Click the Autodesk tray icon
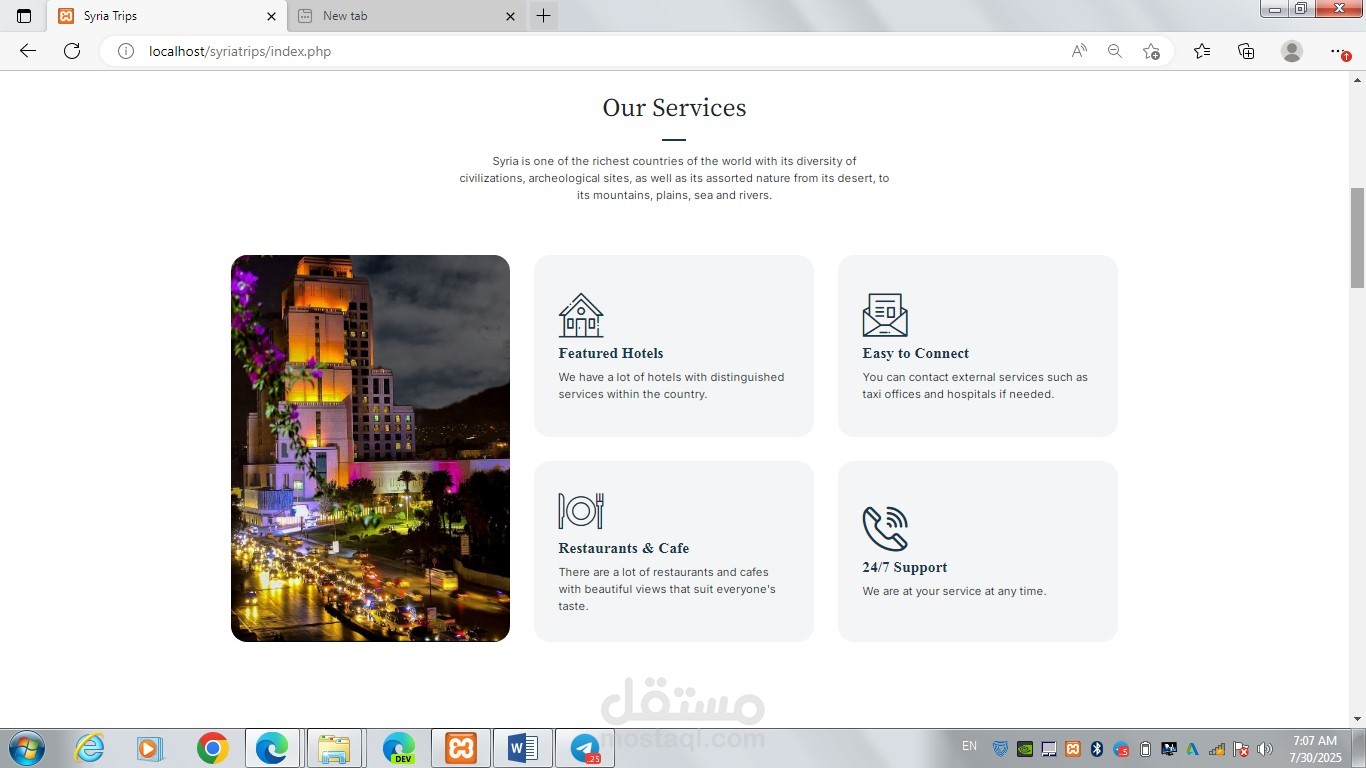The width and height of the screenshot is (1366, 768). click(x=1193, y=749)
